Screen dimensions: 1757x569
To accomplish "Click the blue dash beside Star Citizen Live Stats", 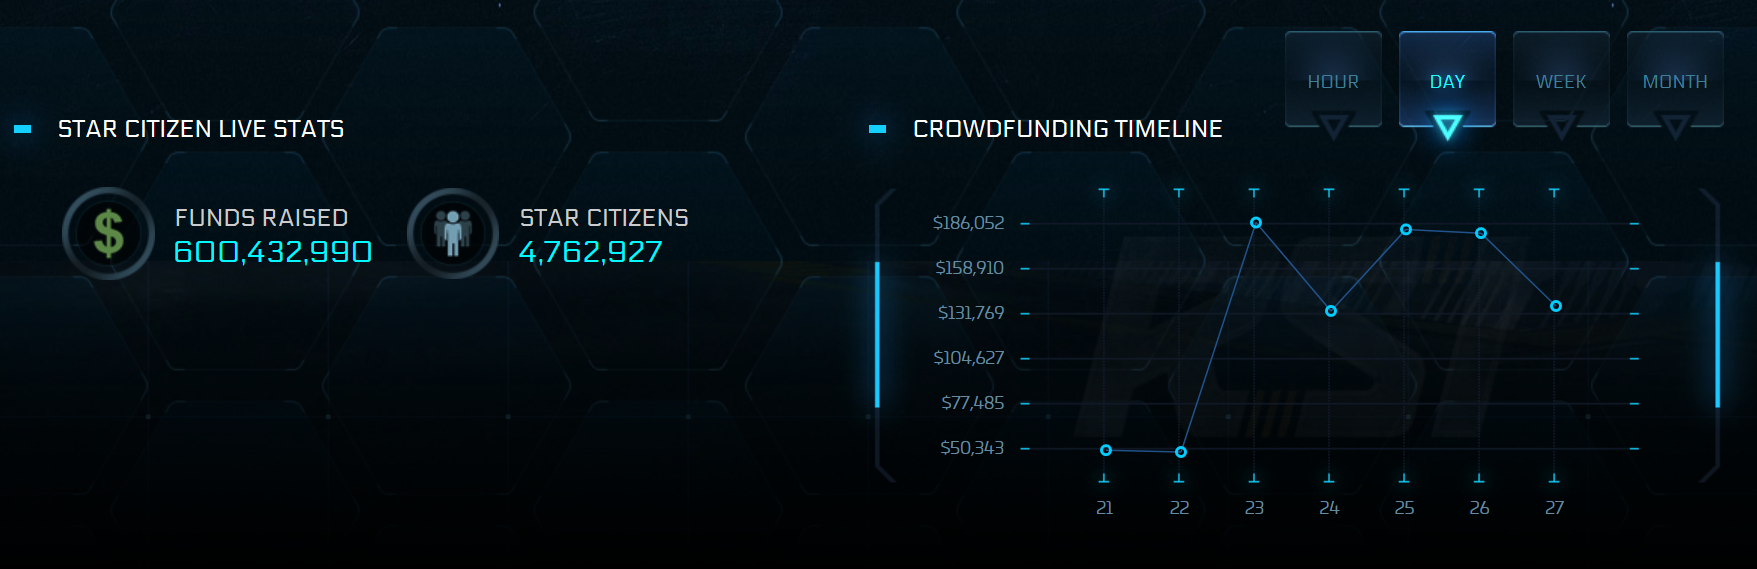I will pyautogui.click(x=23, y=129).
